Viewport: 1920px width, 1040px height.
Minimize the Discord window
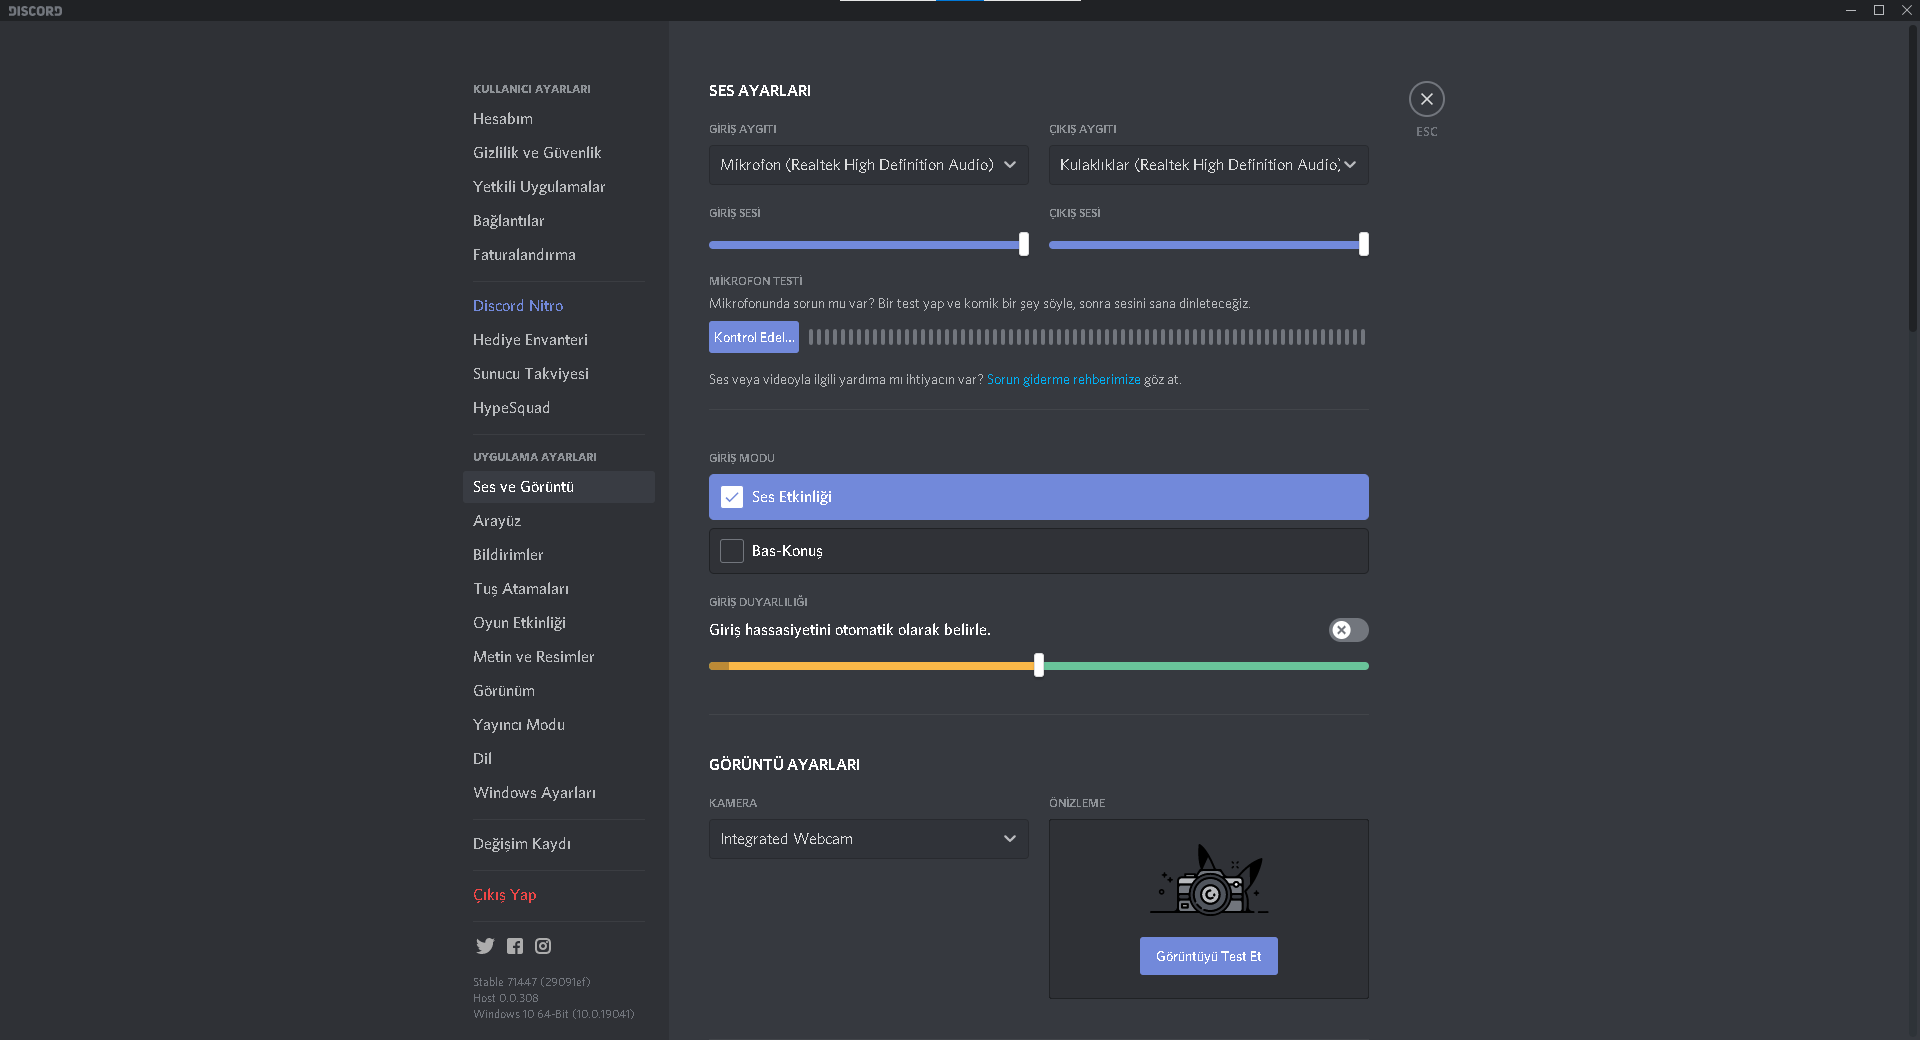click(x=1851, y=10)
